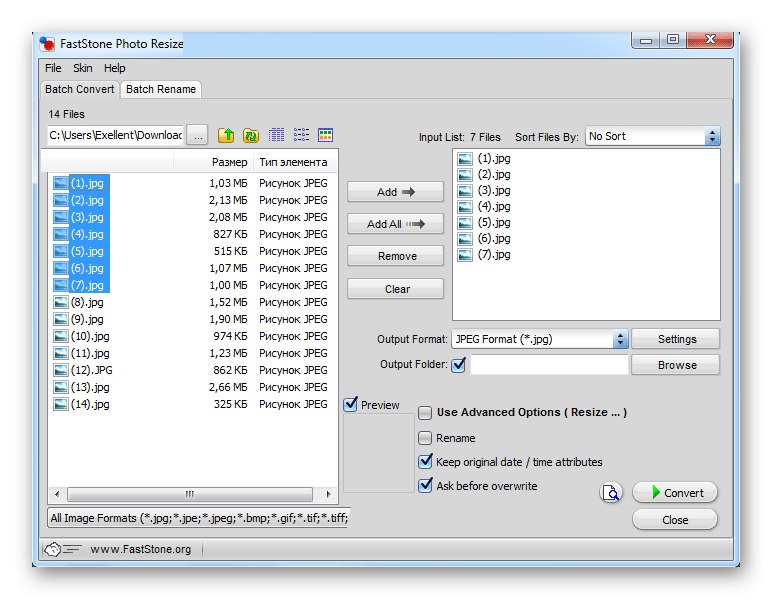The height and width of the screenshot is (599, 772).
Task: Open output format Settings
Action: pos(676,339)
